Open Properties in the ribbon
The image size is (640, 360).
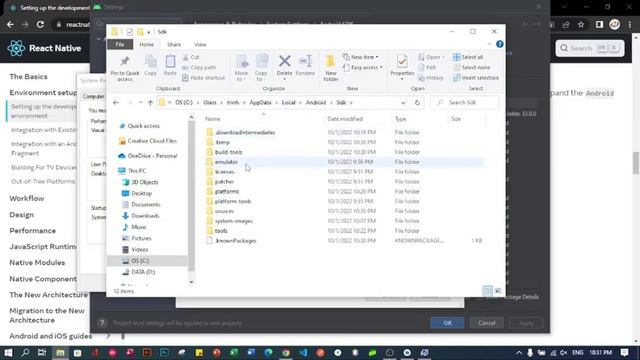point(402,67)
